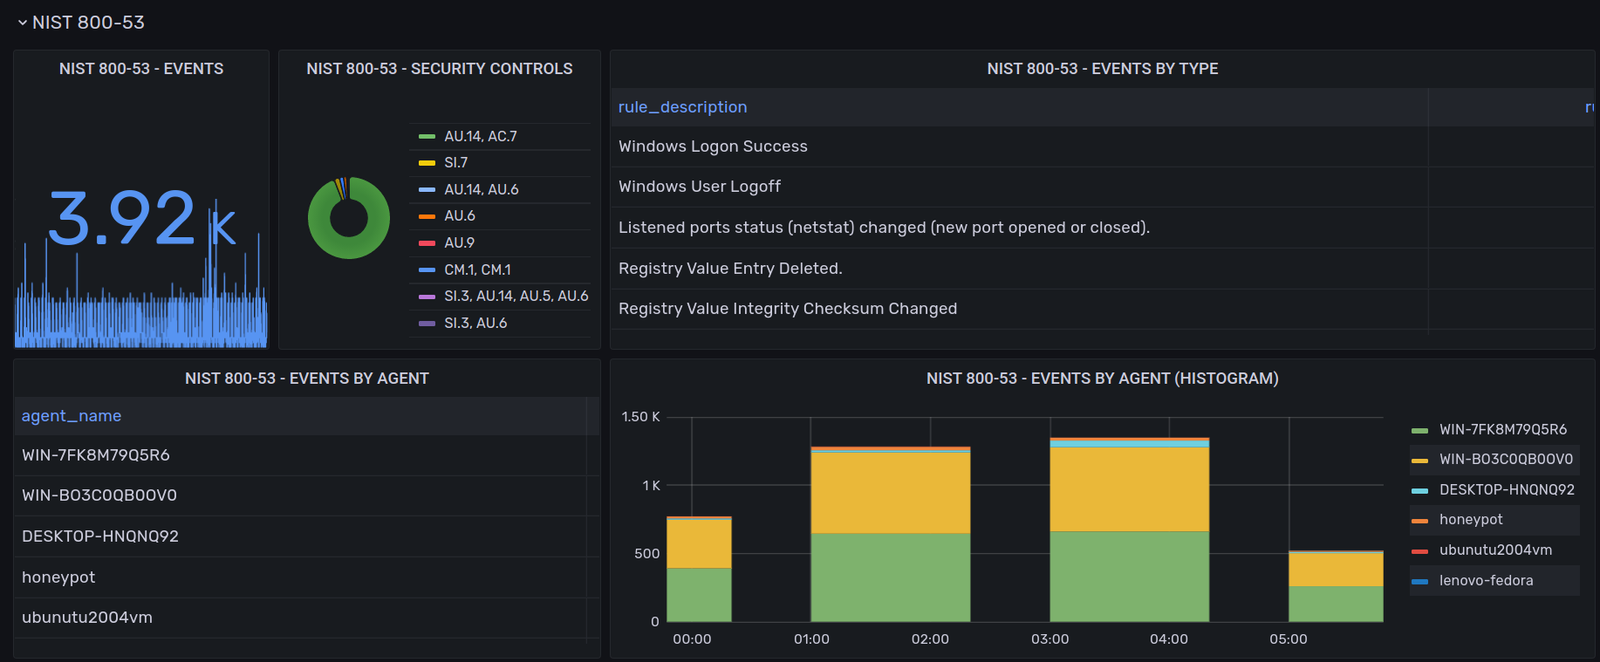
Task: Collapse the NIST 800-53 row chevron
Action: pos(22,22)
